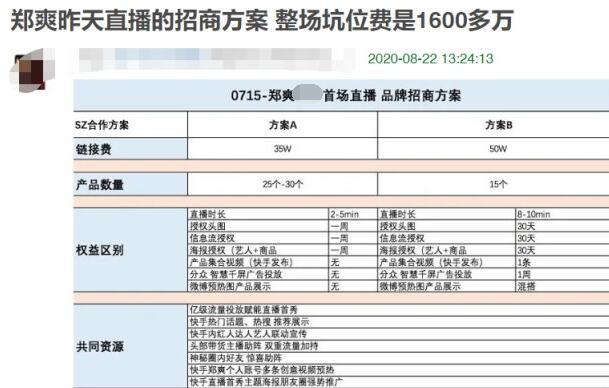
Task: Click 直播时长 label beside 2-5min
Action: click(208, 214)
